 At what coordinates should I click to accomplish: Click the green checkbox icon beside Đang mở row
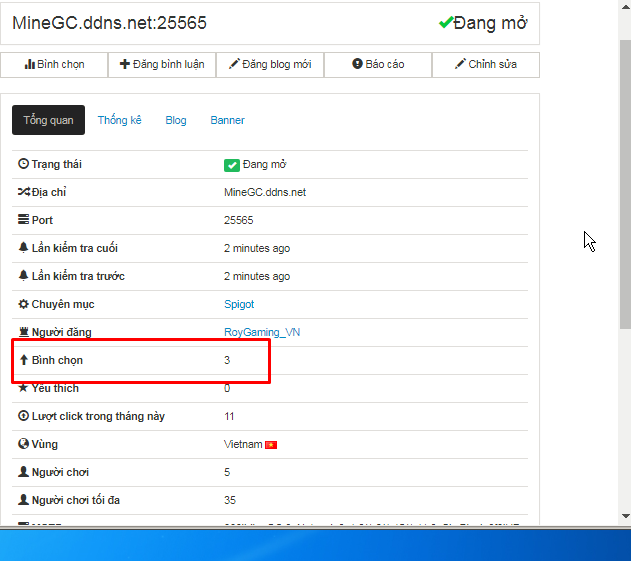(232, 165)
